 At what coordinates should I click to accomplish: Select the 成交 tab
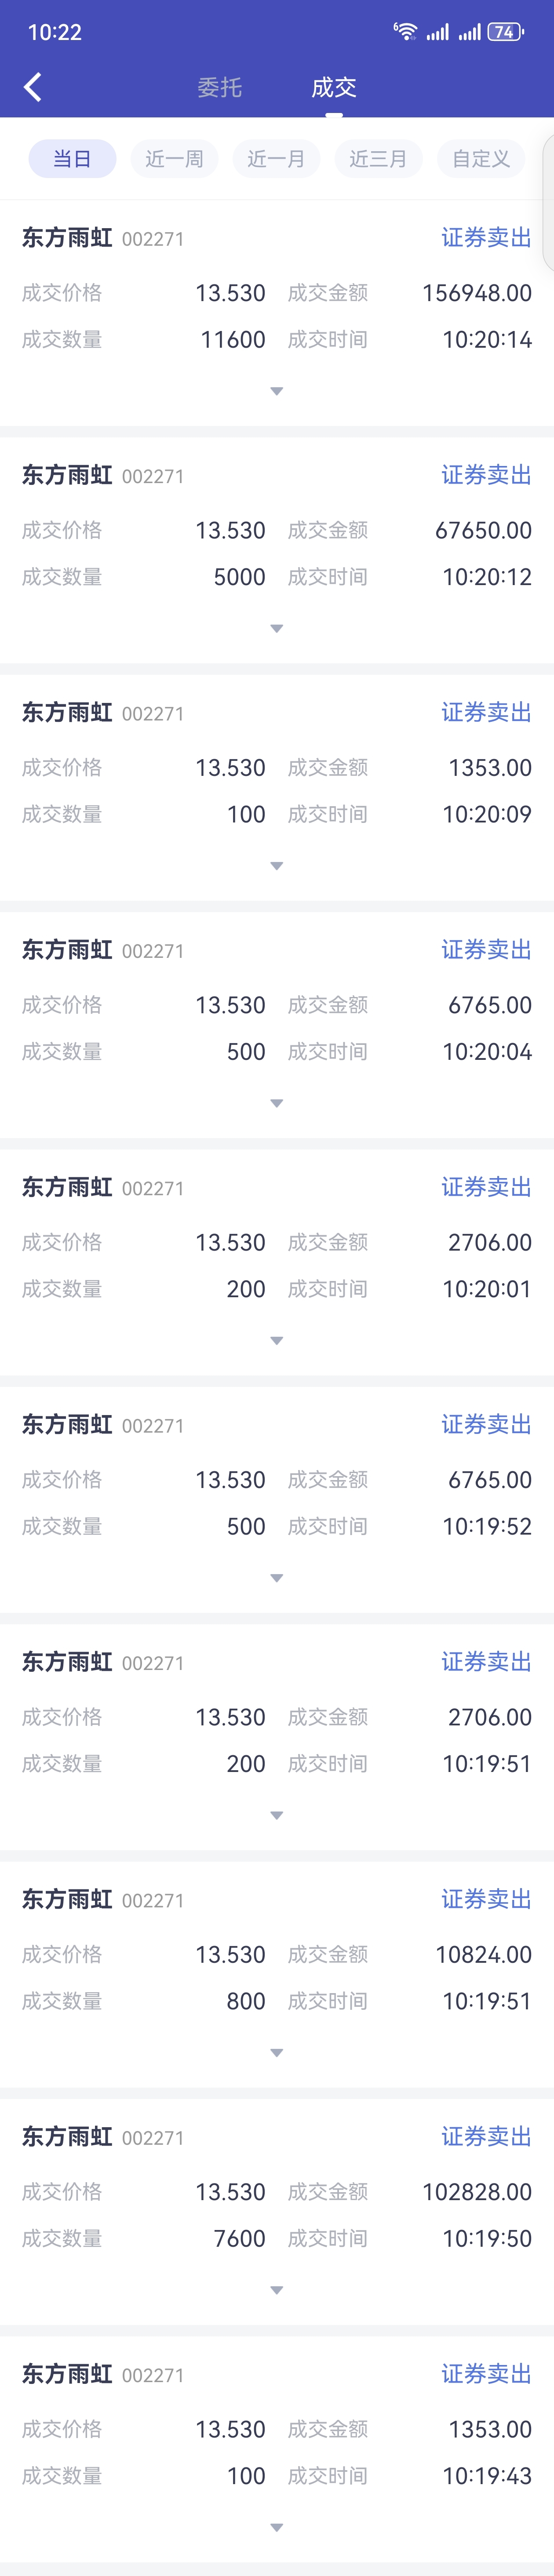[x=334, y=87]
